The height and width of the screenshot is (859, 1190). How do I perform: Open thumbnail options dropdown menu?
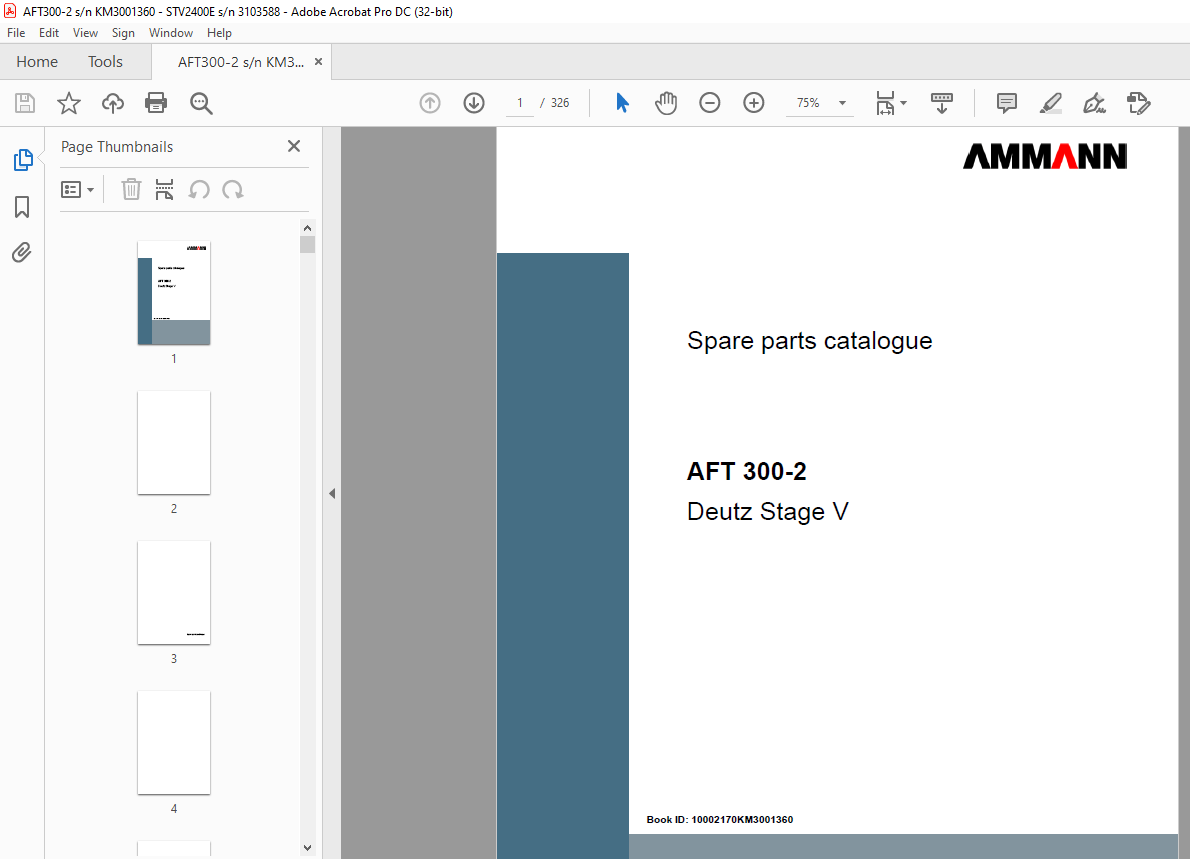tap(77, 190)
